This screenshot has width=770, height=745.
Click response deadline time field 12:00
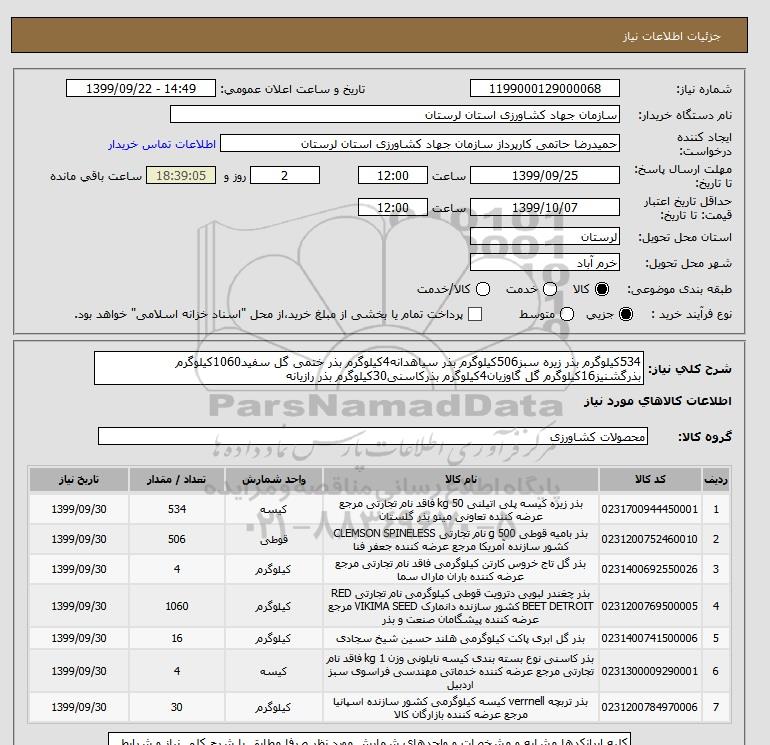[x=393, y=175]
